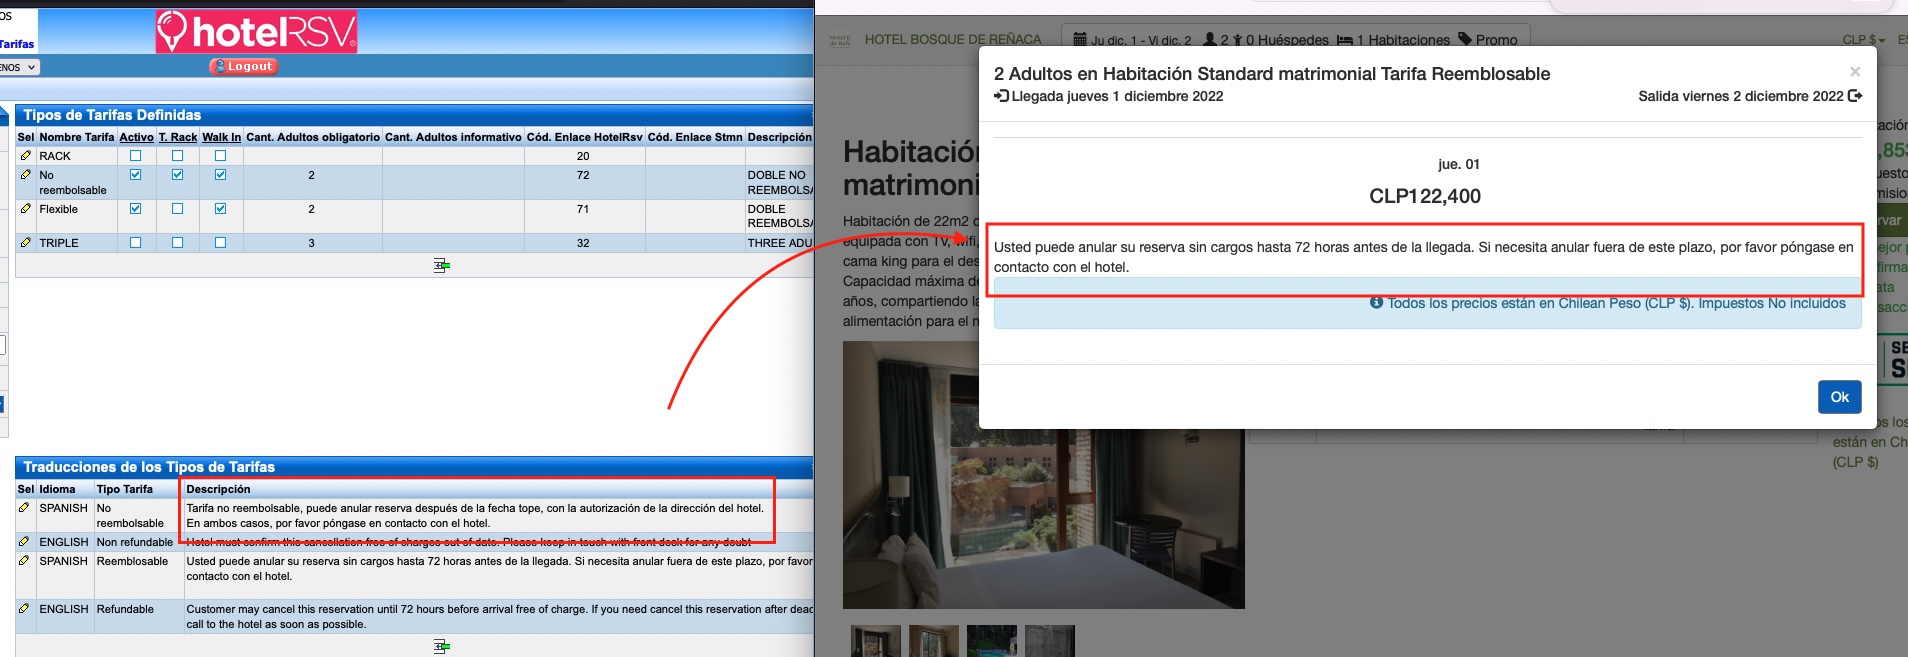
Task: Add new row icon under Traducciones table
Action: (x=441, y=646)
